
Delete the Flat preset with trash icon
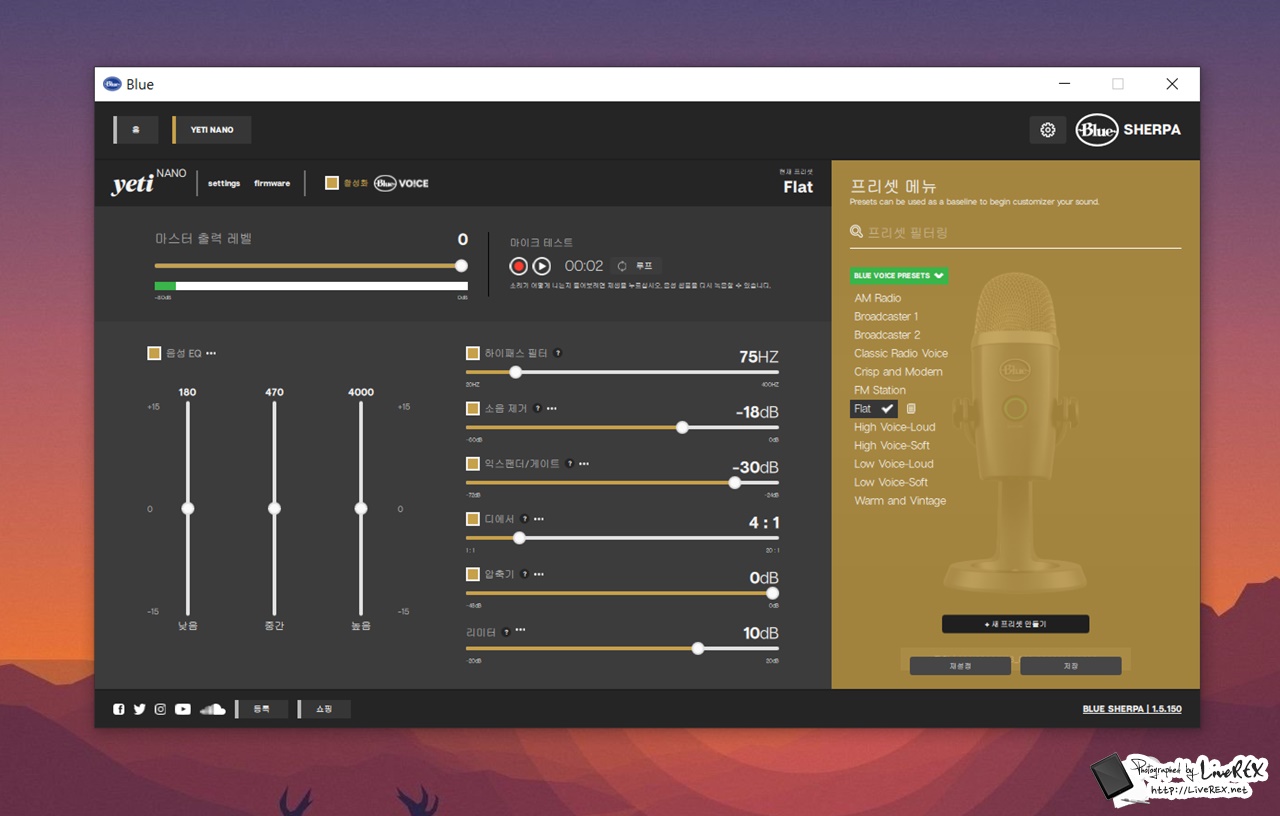tap(911, 409)
